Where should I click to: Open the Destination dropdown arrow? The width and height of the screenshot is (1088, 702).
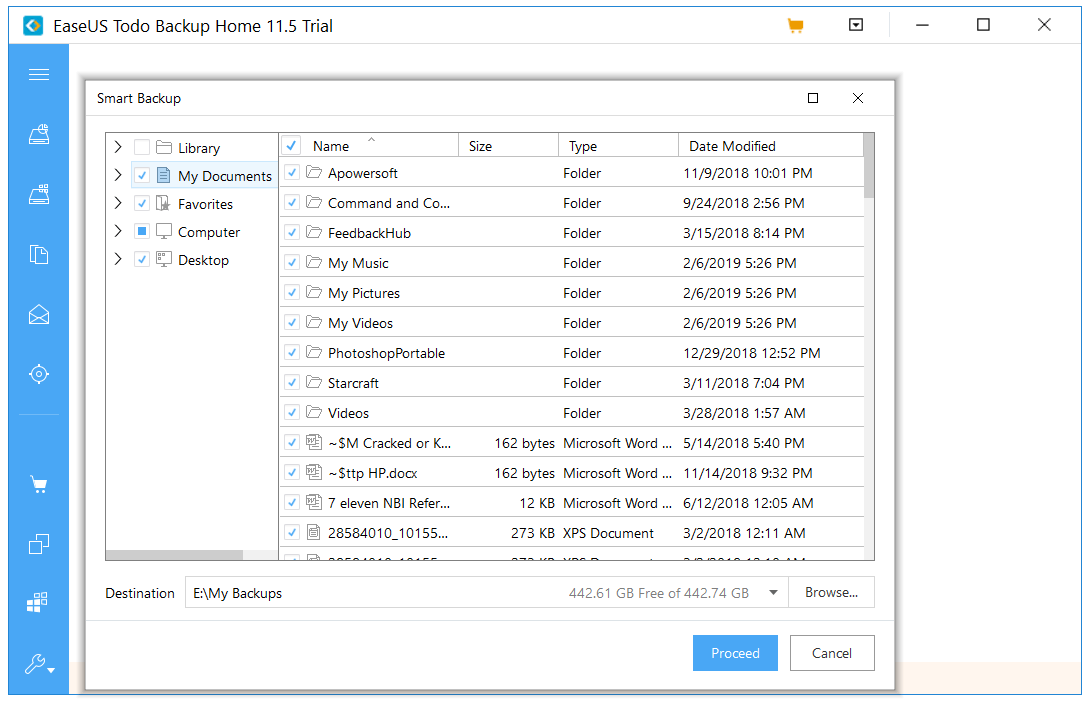(773, 592)
